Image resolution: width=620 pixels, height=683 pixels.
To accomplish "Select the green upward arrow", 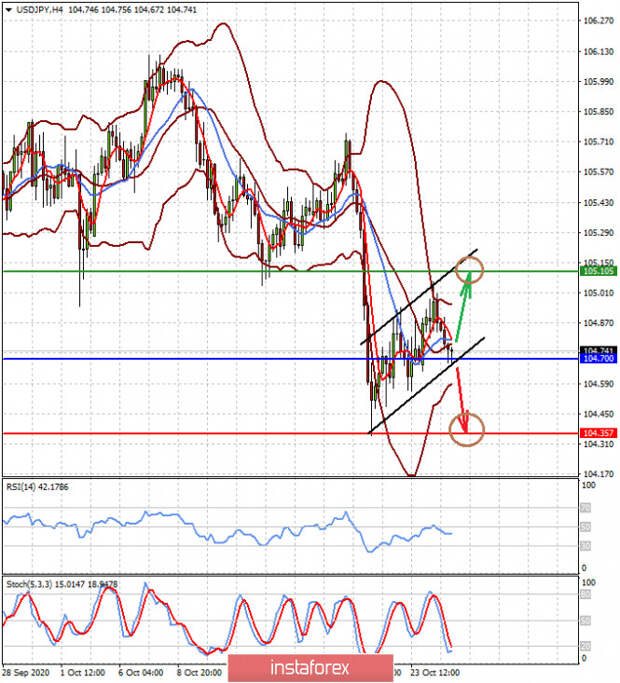I will click(464, 306).
